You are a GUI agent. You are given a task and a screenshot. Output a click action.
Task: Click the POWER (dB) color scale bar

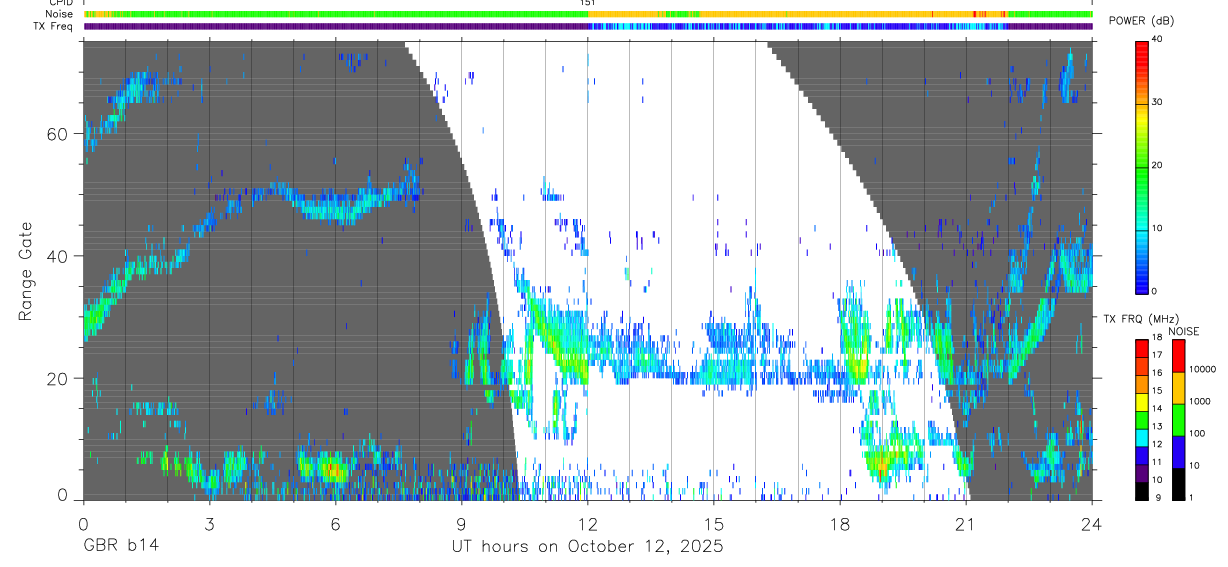coord(1142,166)
